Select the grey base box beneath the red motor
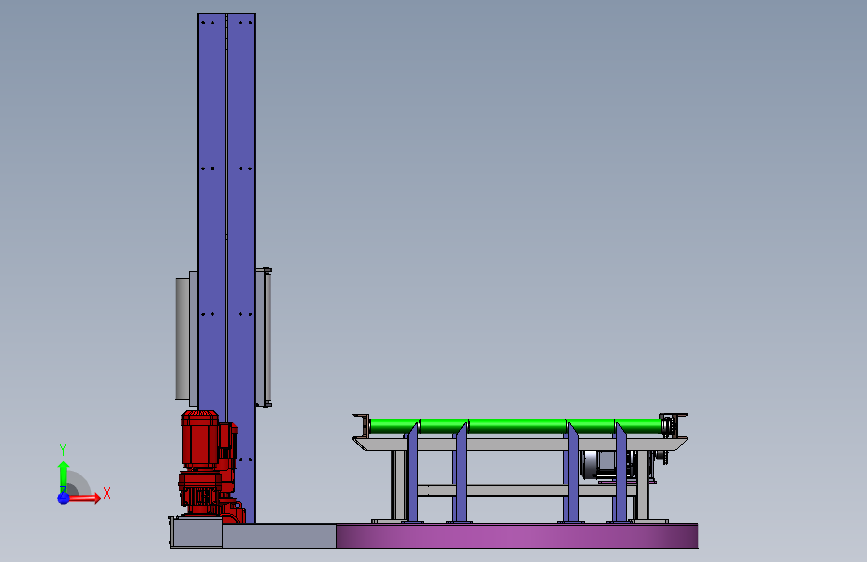867x562 pixels. click(x=196, y=533)
